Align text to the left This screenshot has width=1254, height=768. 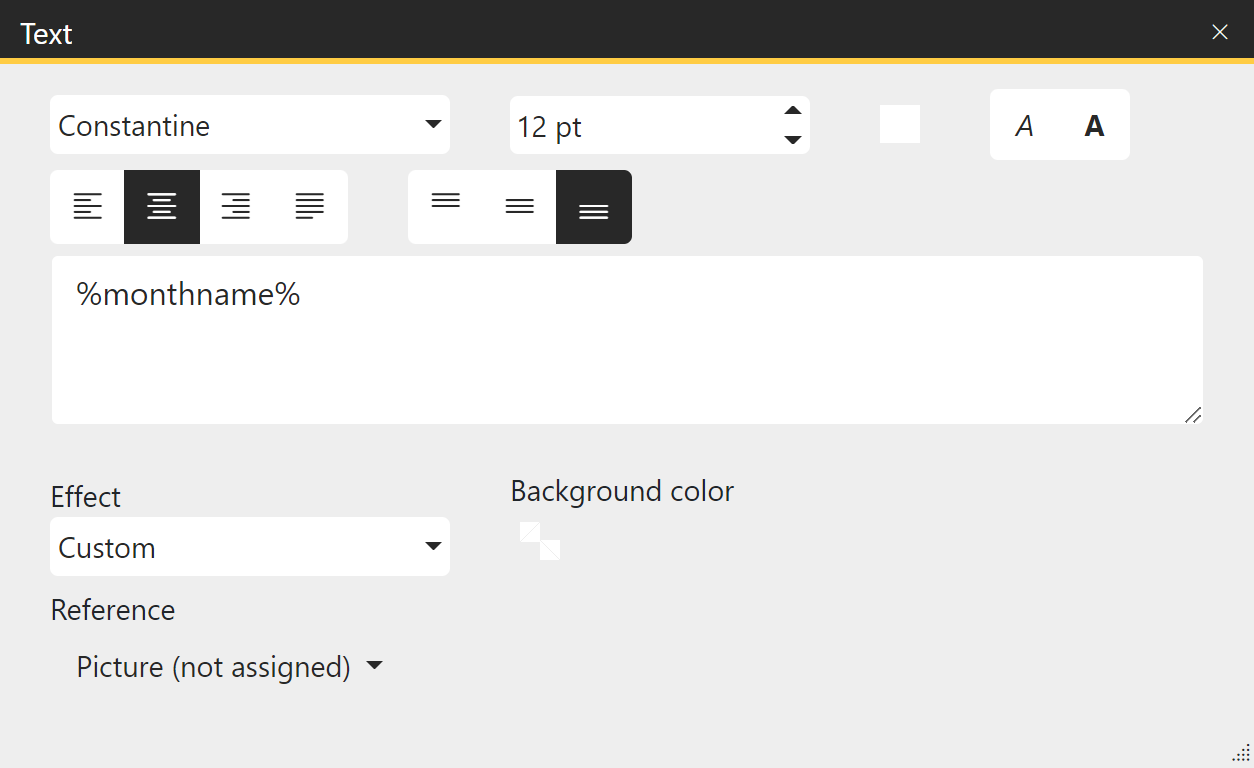click(x=88, y=207)
